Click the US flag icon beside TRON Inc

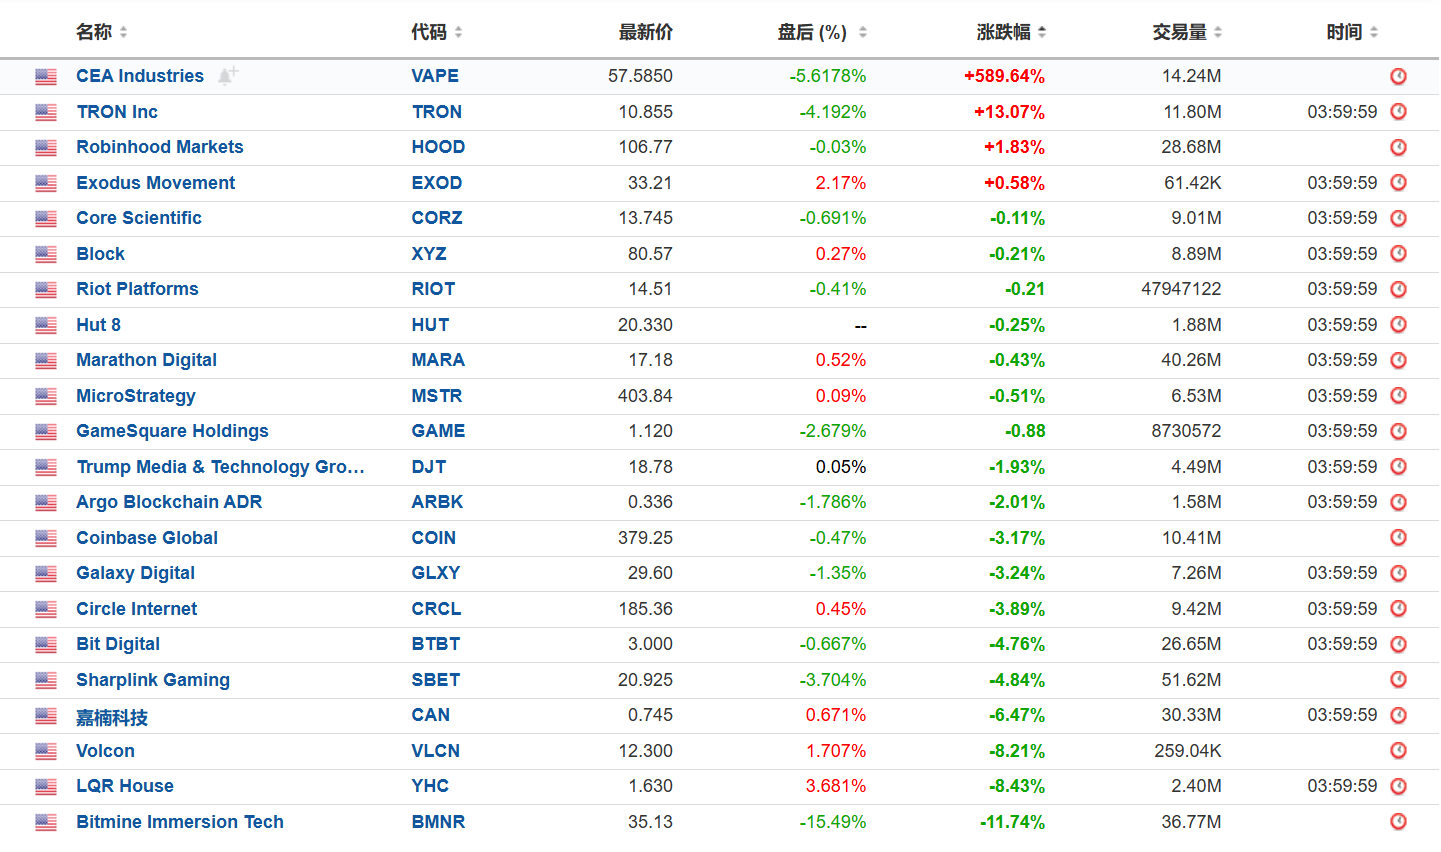(46, 112)
